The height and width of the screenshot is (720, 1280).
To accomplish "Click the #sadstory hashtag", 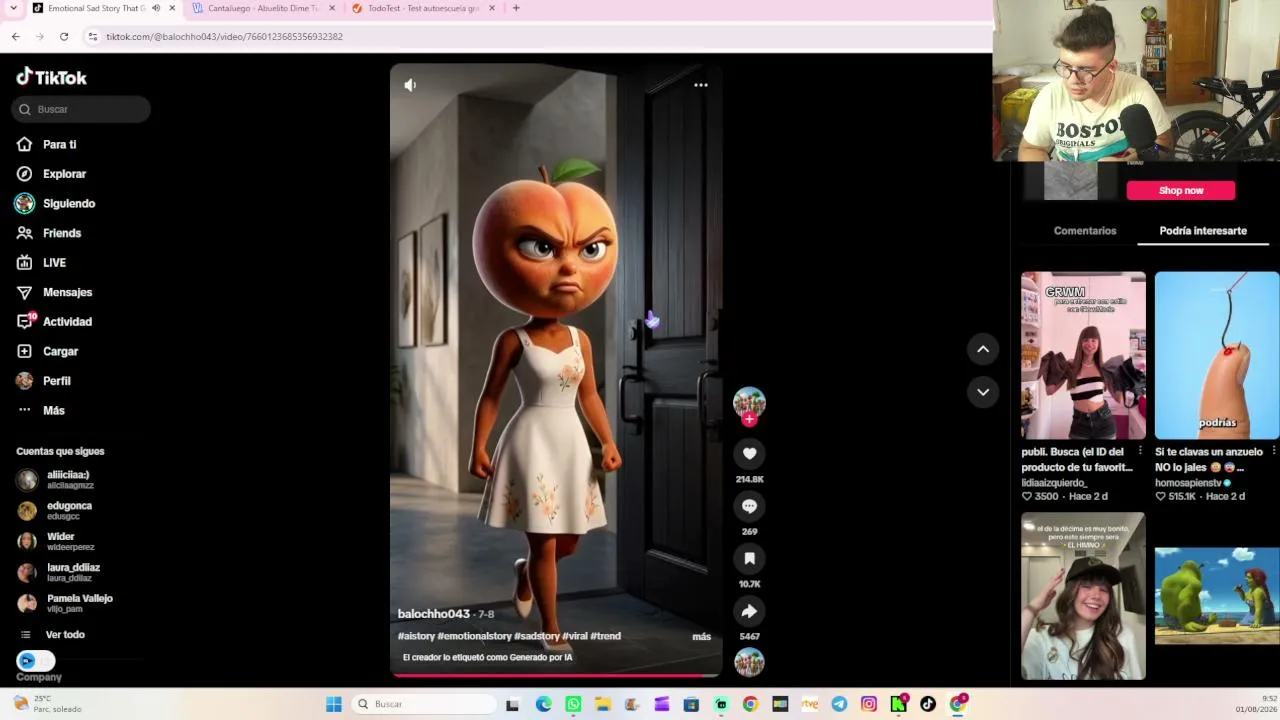I will pos(536,636).
